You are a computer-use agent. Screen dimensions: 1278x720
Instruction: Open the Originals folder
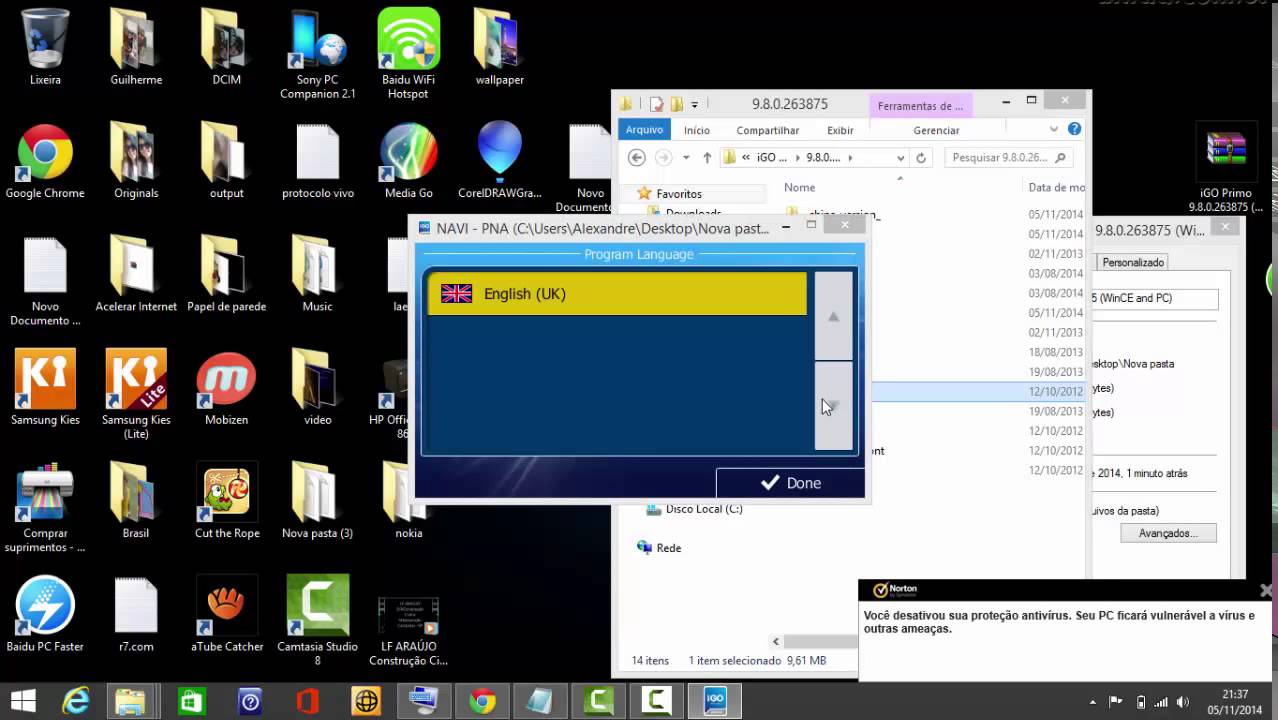click(136, 161)
